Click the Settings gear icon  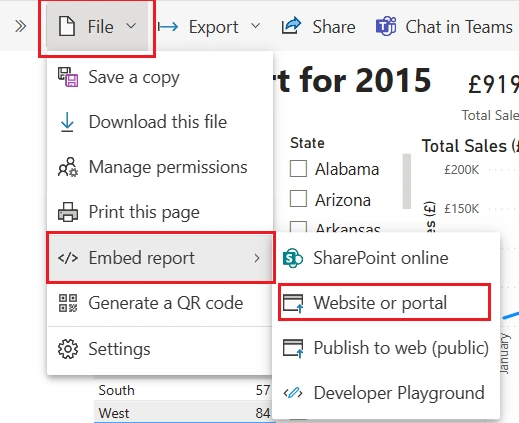tap(68, 349)
